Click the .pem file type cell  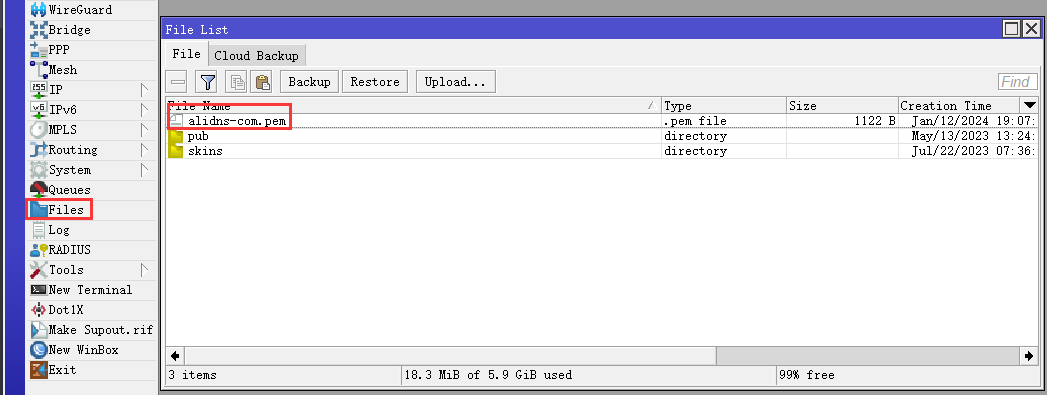[695, 121]
